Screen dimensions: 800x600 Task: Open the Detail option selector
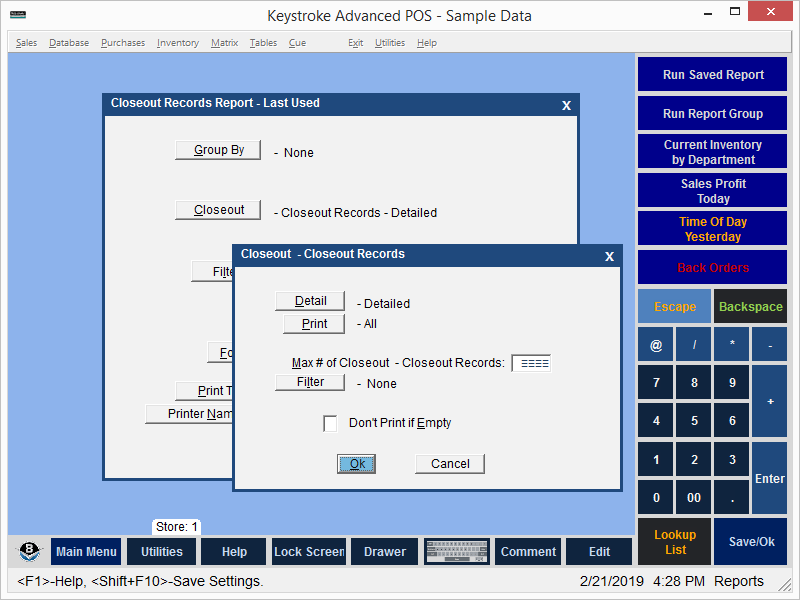click(x=310, y=302)
